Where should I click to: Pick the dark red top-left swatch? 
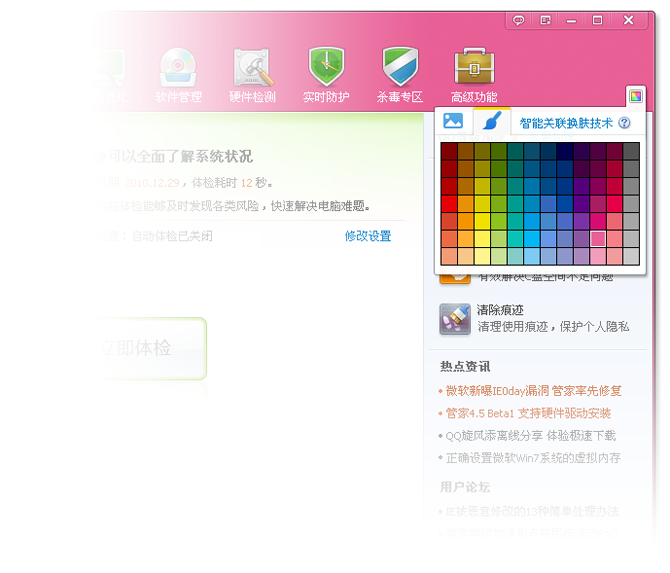pos(449,151)
